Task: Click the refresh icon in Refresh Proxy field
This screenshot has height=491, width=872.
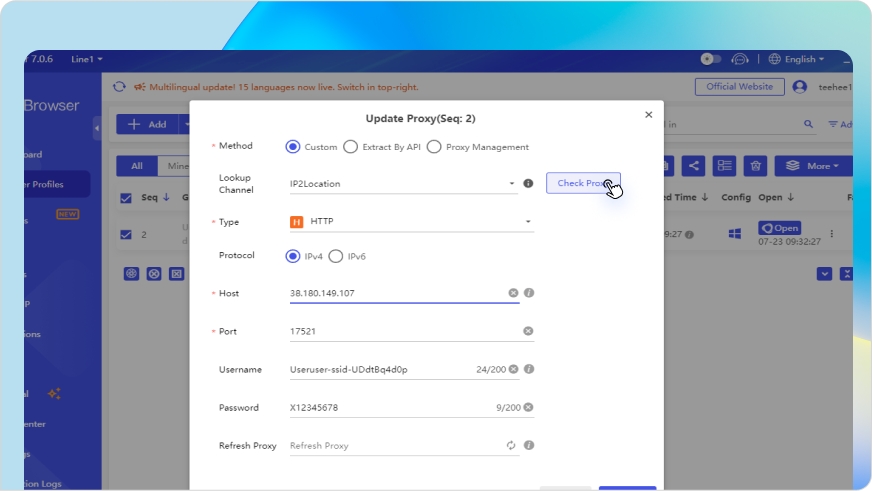Action: pyautogui.click(x=511, y=446)
